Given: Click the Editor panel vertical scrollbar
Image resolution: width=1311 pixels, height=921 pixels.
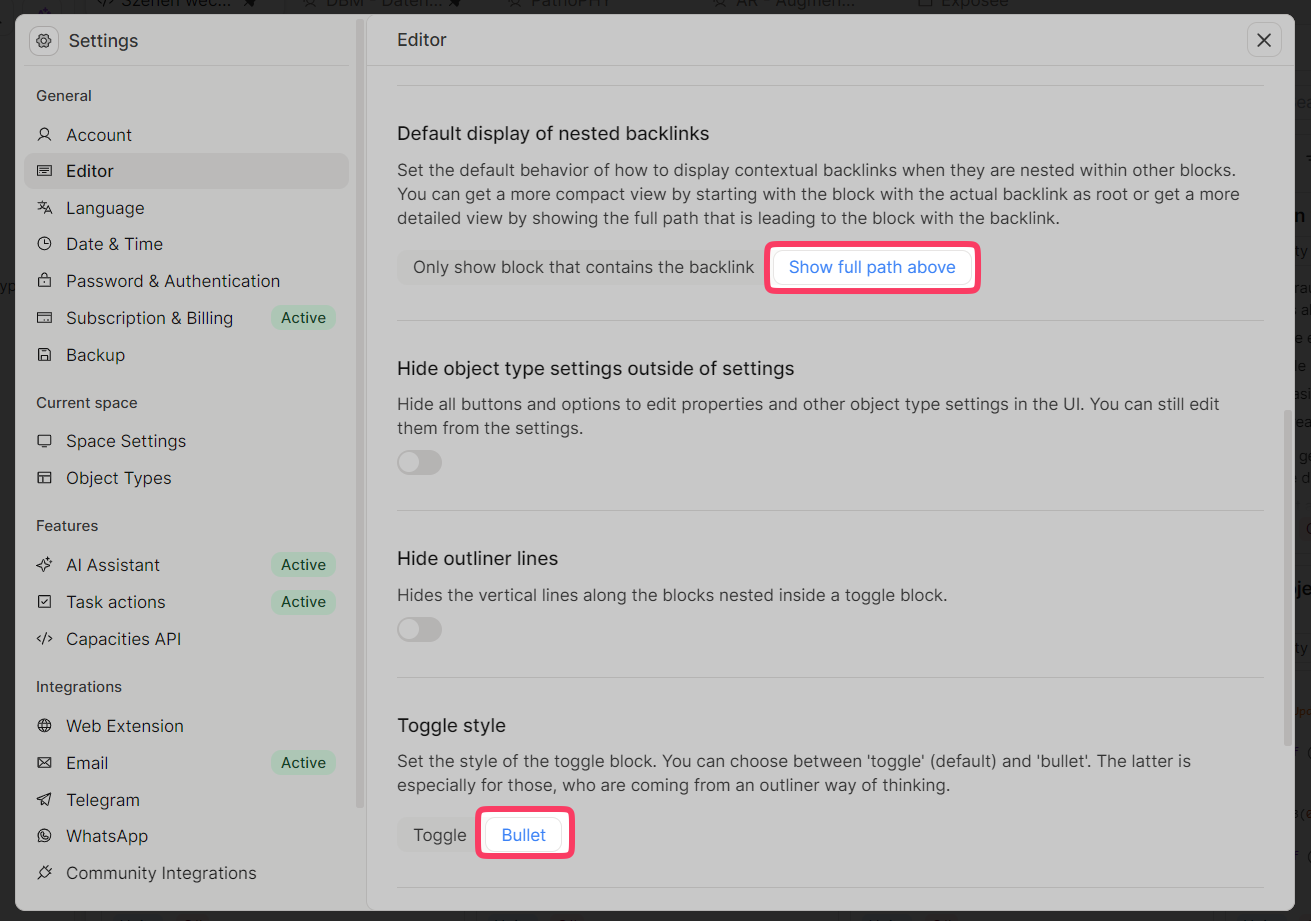Looking at the screenshot, I should coord(1288,578).
